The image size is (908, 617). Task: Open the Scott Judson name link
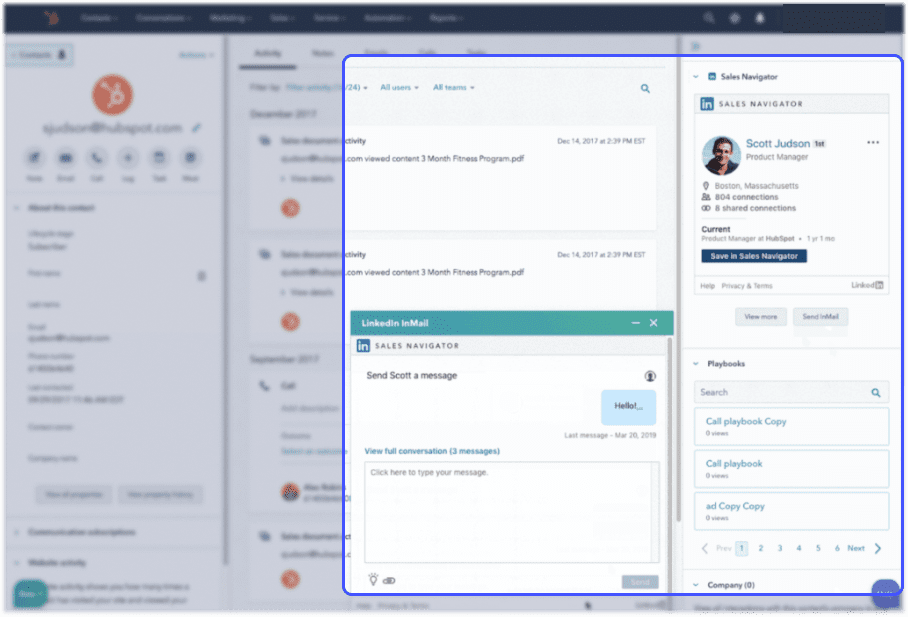click(x=777, y=143)
